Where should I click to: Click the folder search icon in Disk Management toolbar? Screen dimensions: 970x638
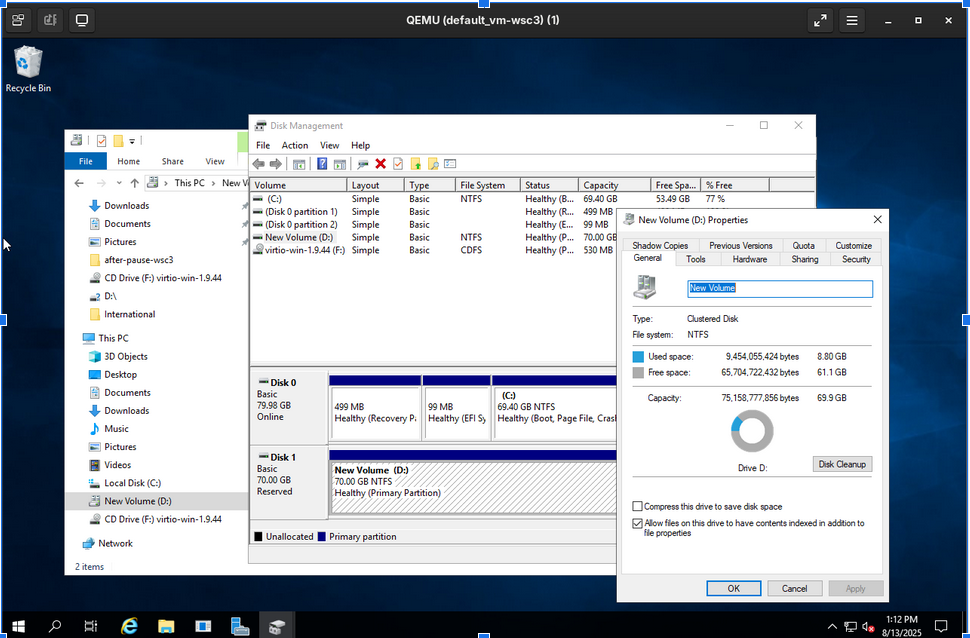coord(433,164)
